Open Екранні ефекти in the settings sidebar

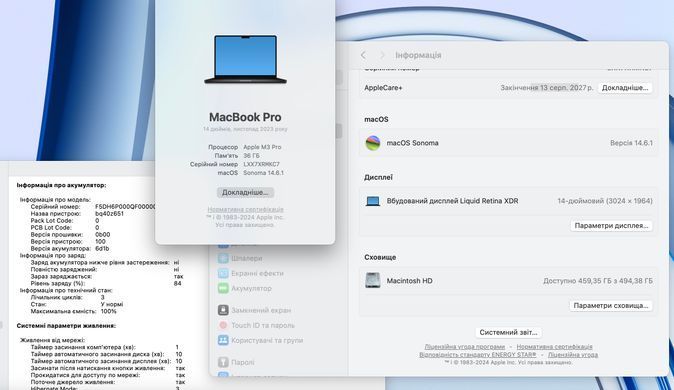click(x=251, y=273)
